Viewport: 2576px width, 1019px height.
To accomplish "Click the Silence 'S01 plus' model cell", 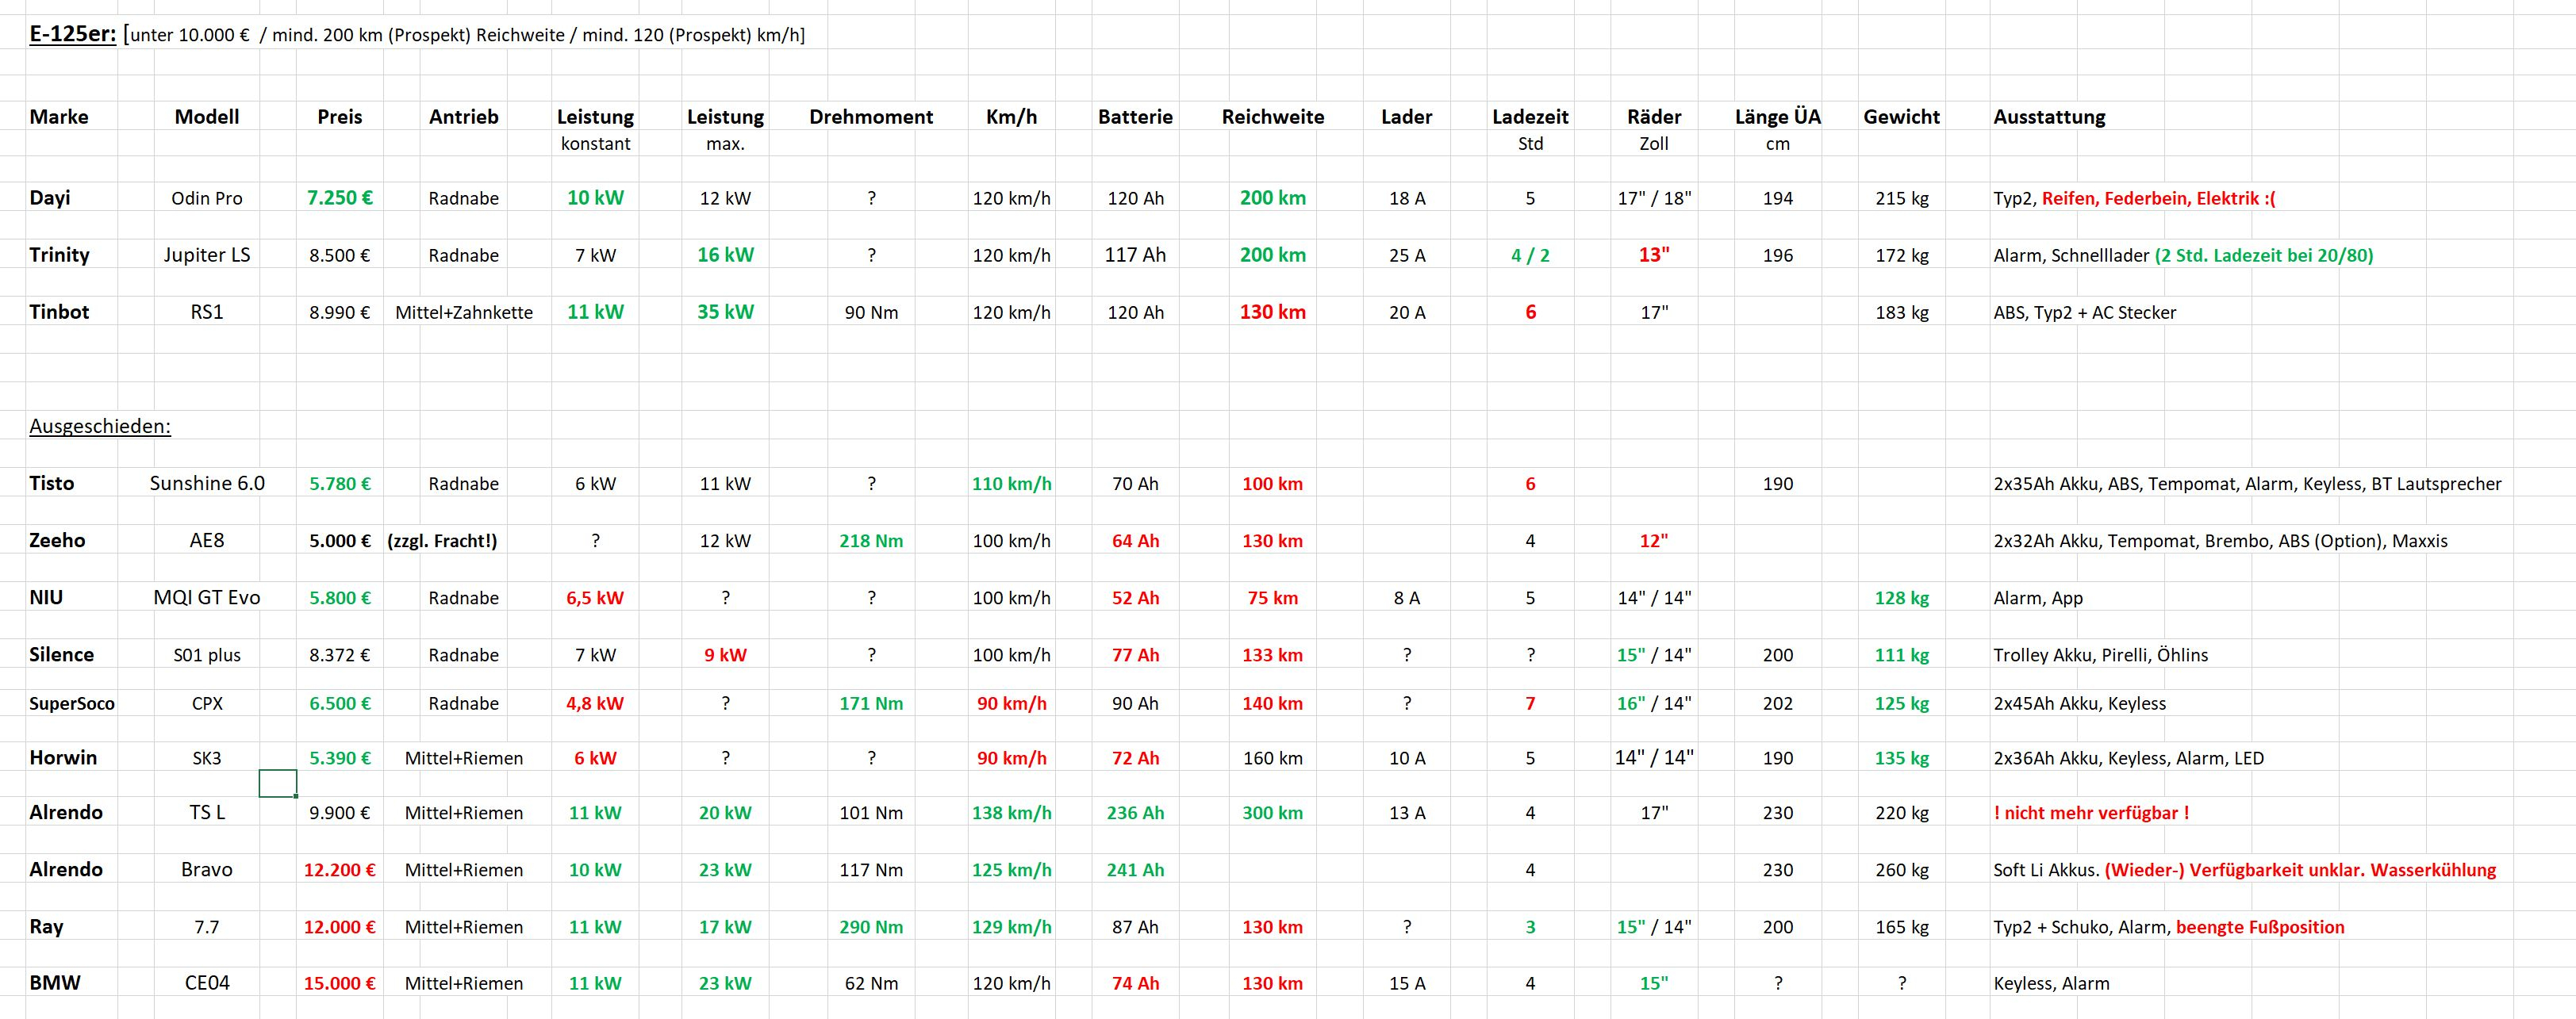I will coord(207,655).
